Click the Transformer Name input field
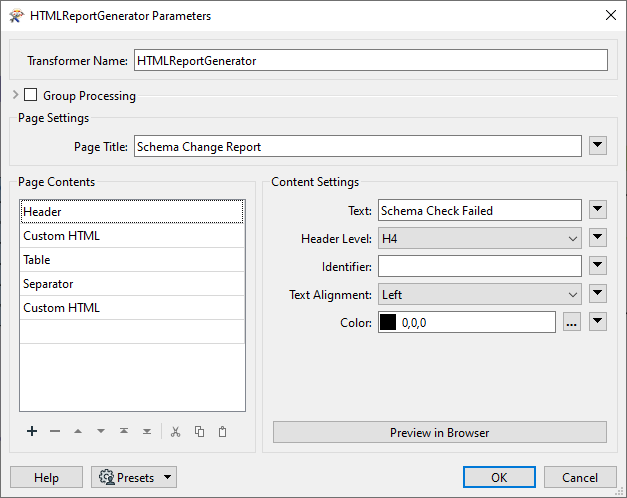 [x=371, y=60]
